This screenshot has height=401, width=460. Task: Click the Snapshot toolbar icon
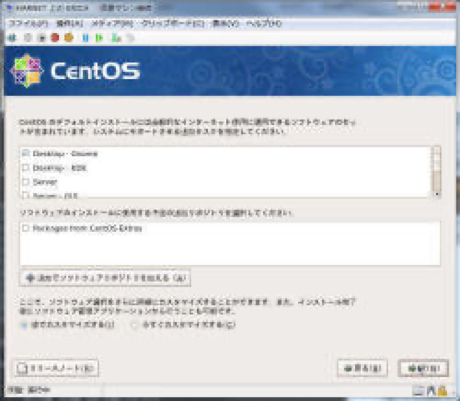(116, 38)
